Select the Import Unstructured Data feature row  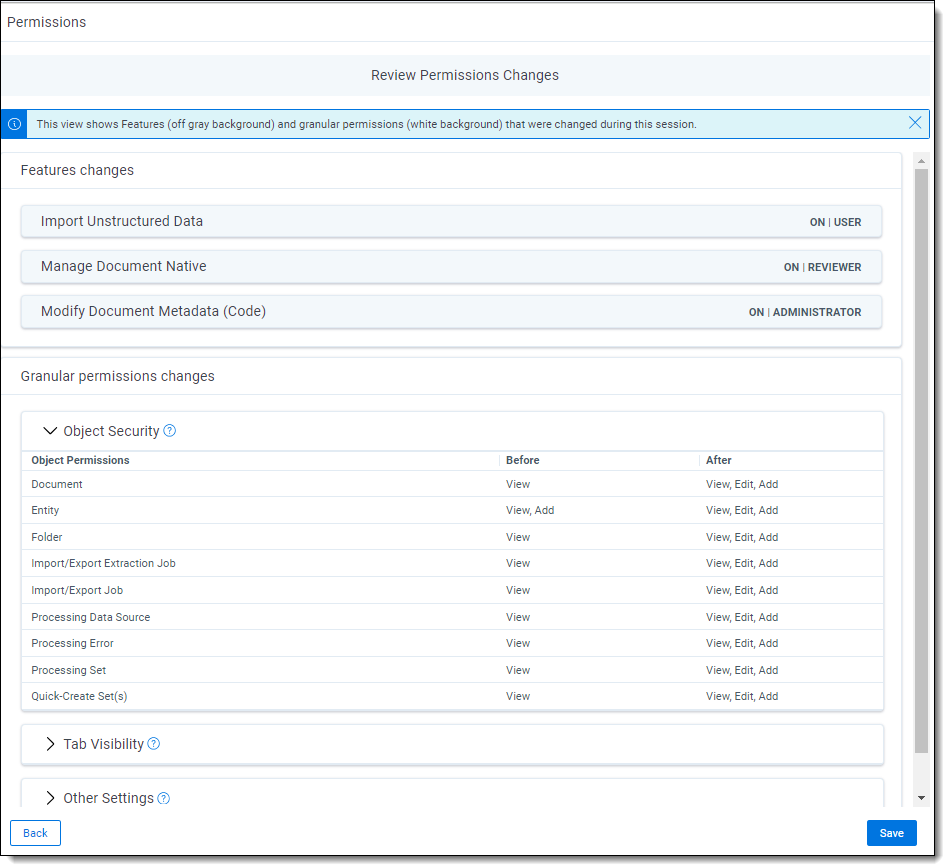(x=451, y=221)
